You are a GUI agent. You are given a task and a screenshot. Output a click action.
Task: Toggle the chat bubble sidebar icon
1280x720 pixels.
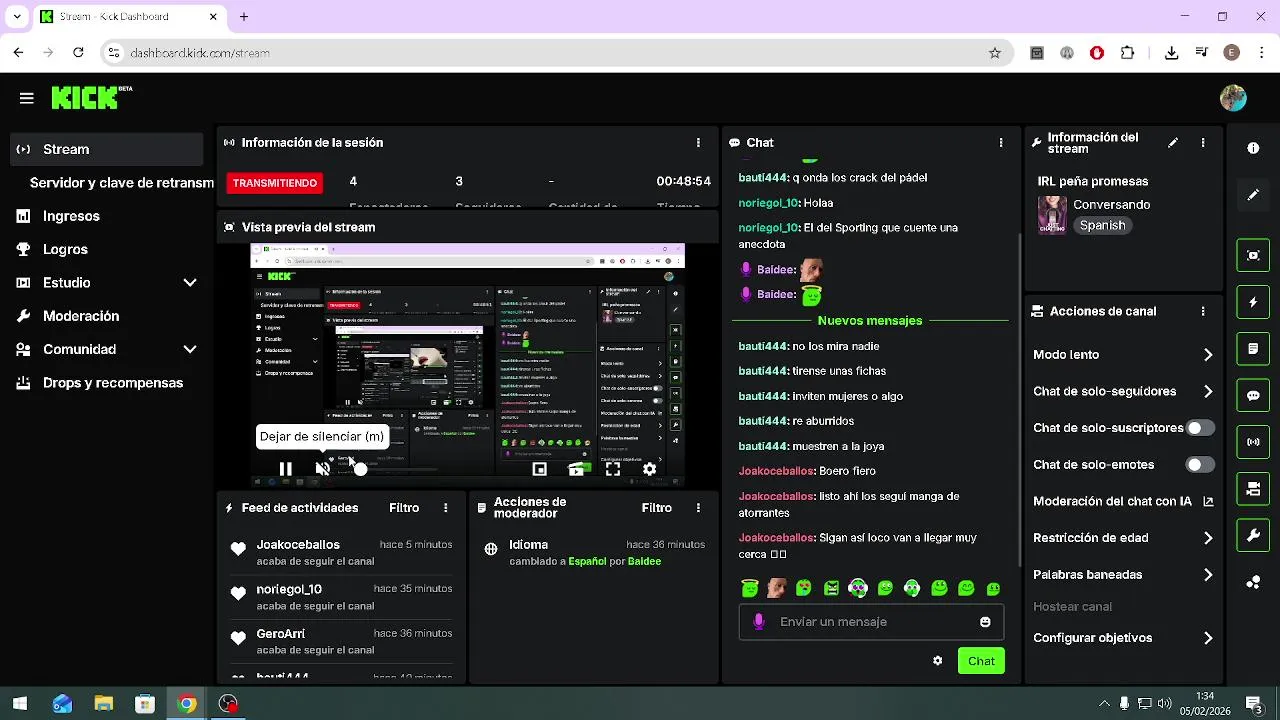[x=1253, y=395]
